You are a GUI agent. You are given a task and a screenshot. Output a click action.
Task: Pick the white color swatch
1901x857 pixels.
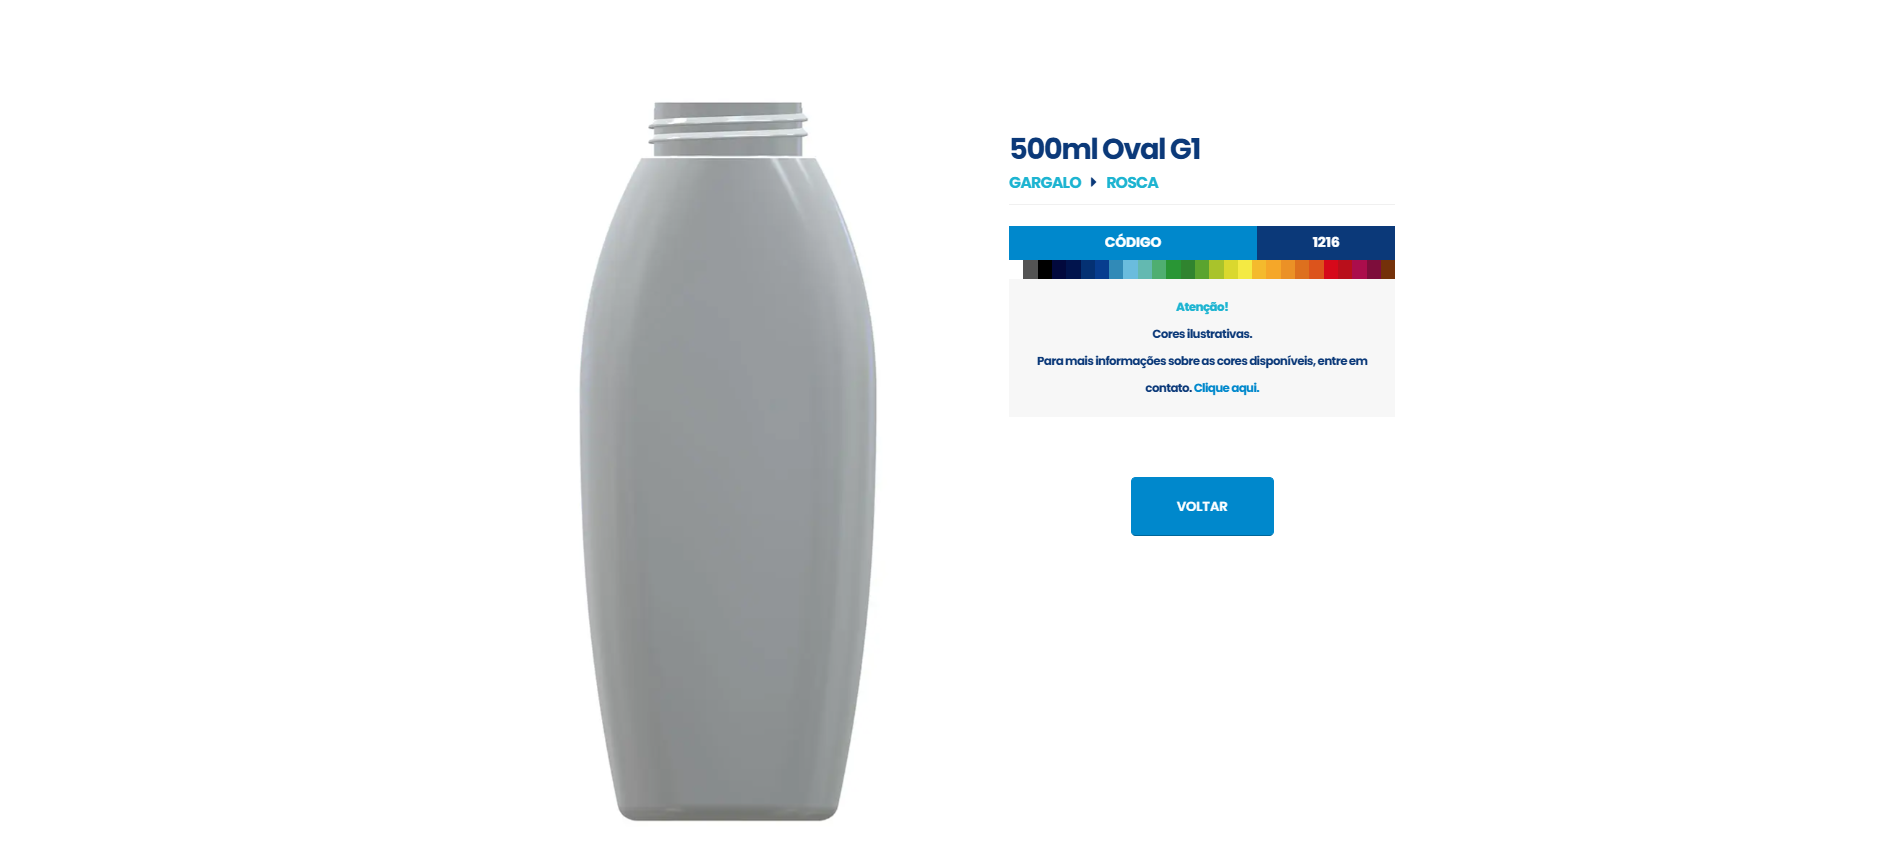point(1016,269)
